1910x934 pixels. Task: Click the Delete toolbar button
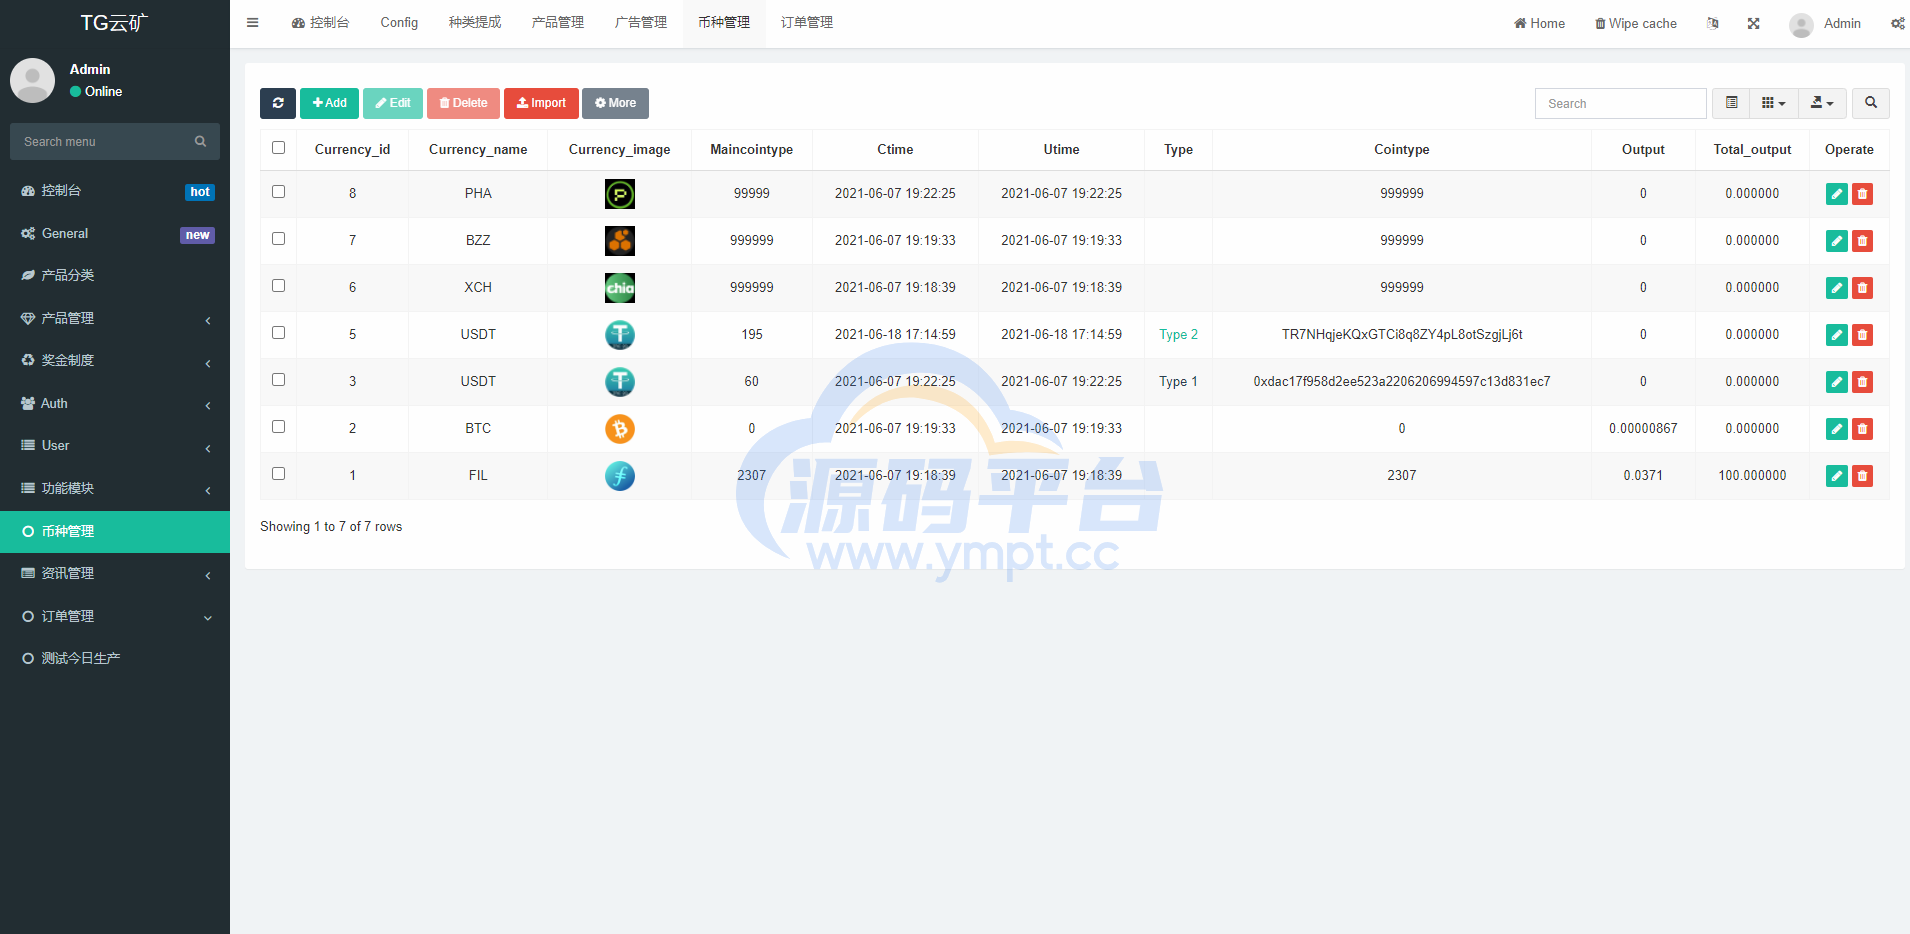pos(463,103)
